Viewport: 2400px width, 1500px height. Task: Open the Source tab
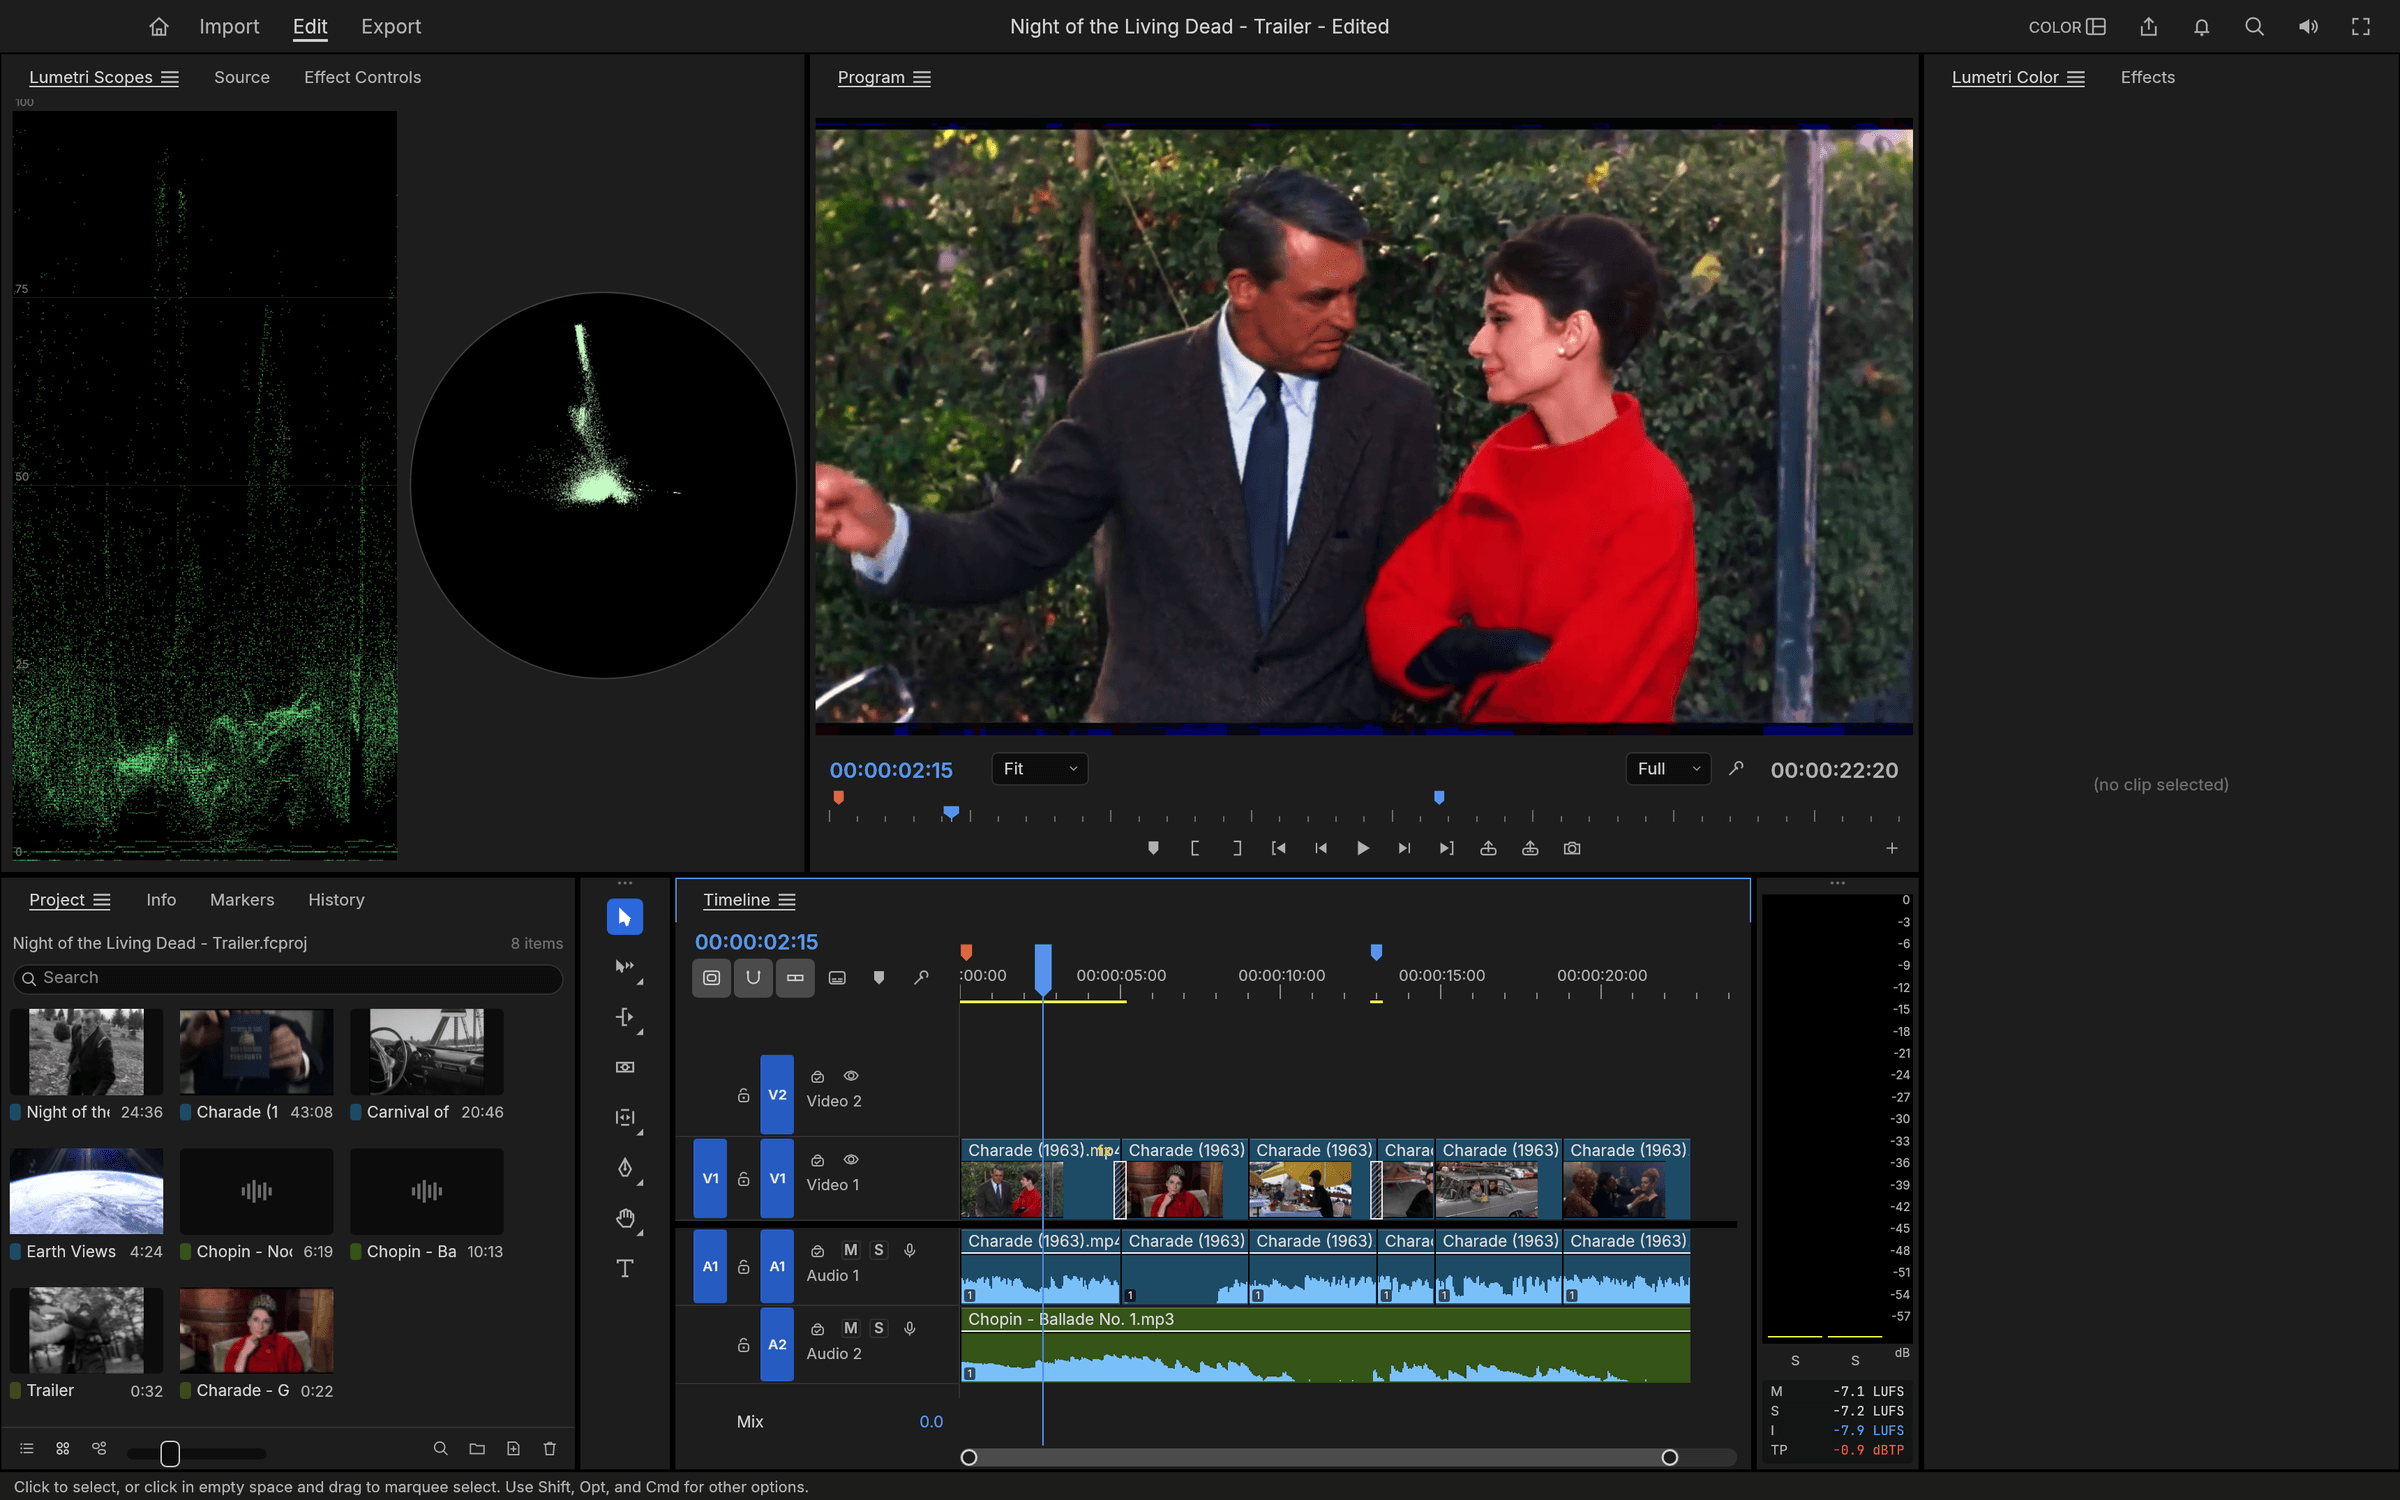242,77
